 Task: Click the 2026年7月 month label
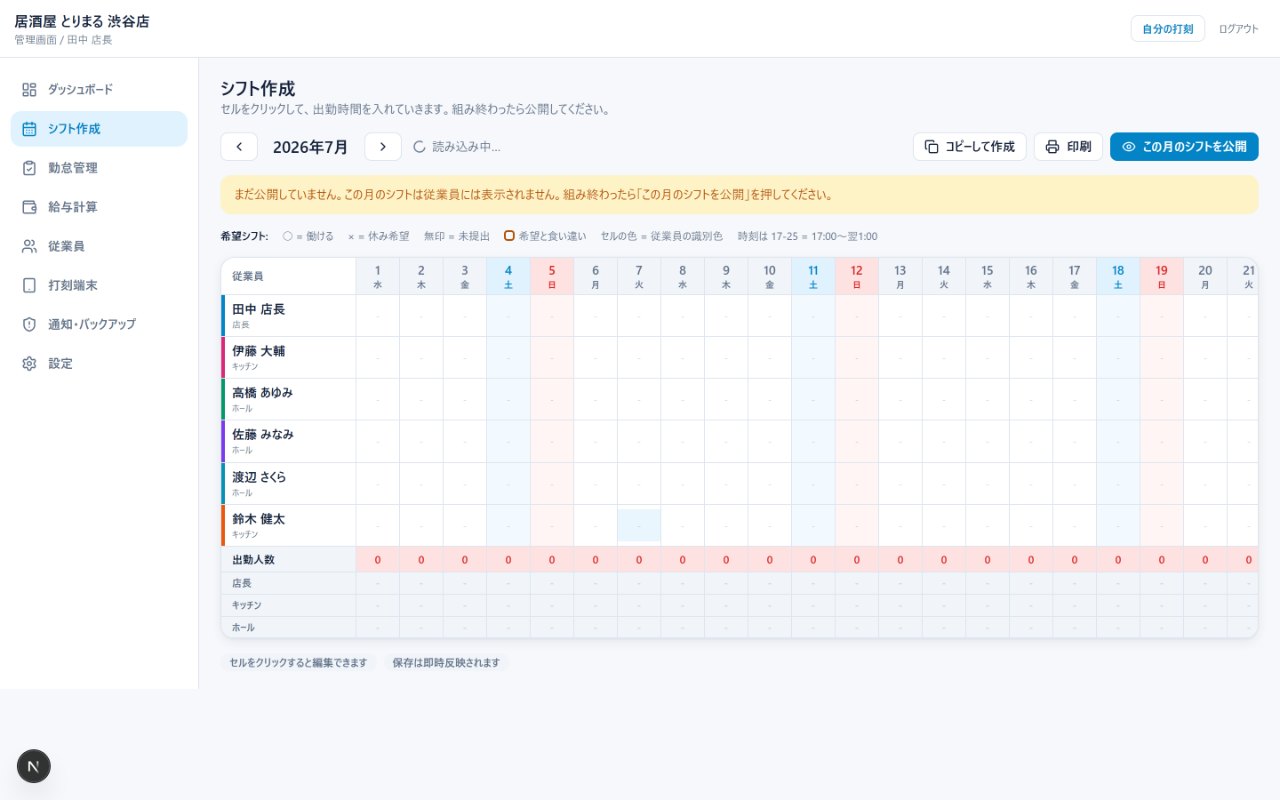pyautogui.click(x=311, y=147)
